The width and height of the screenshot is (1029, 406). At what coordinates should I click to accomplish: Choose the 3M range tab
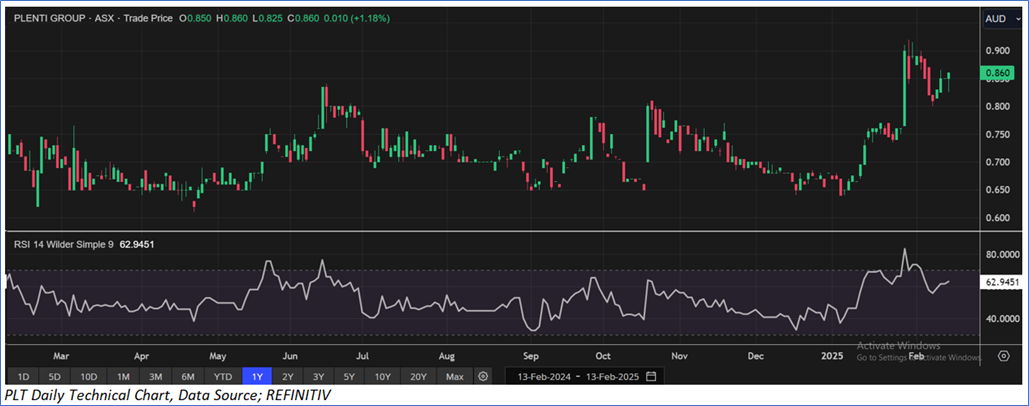tap(155, 377)
